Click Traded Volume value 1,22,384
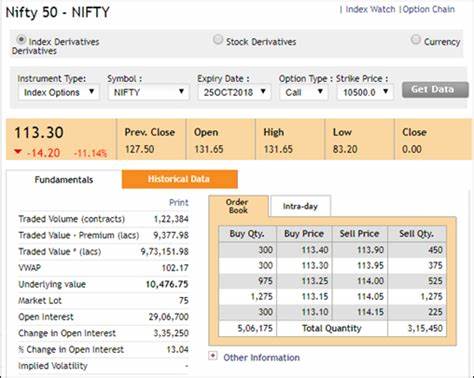This screenshot has height=378, width=474. tap(171, 219)
